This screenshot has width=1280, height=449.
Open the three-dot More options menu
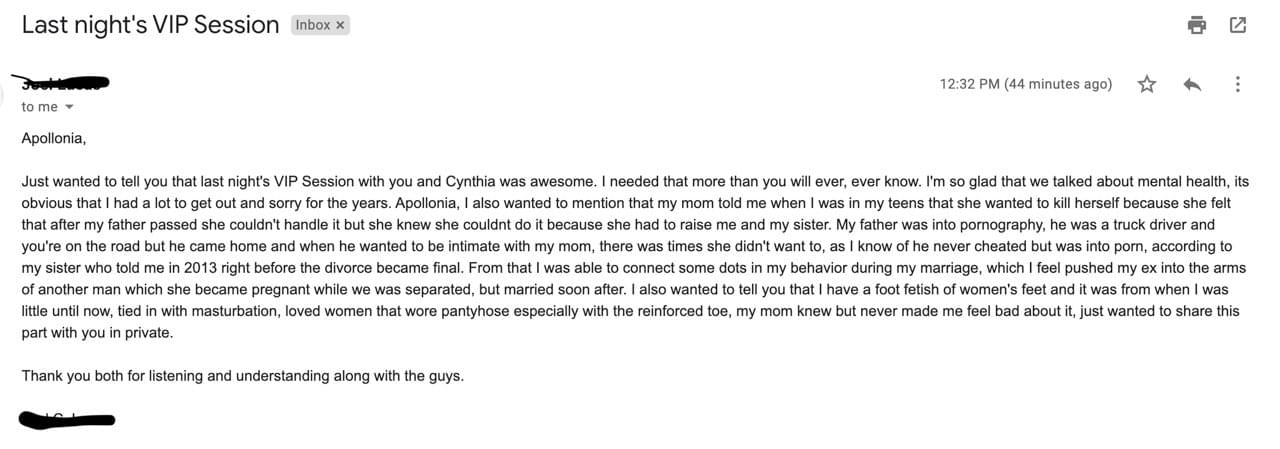coord(1238,84)
